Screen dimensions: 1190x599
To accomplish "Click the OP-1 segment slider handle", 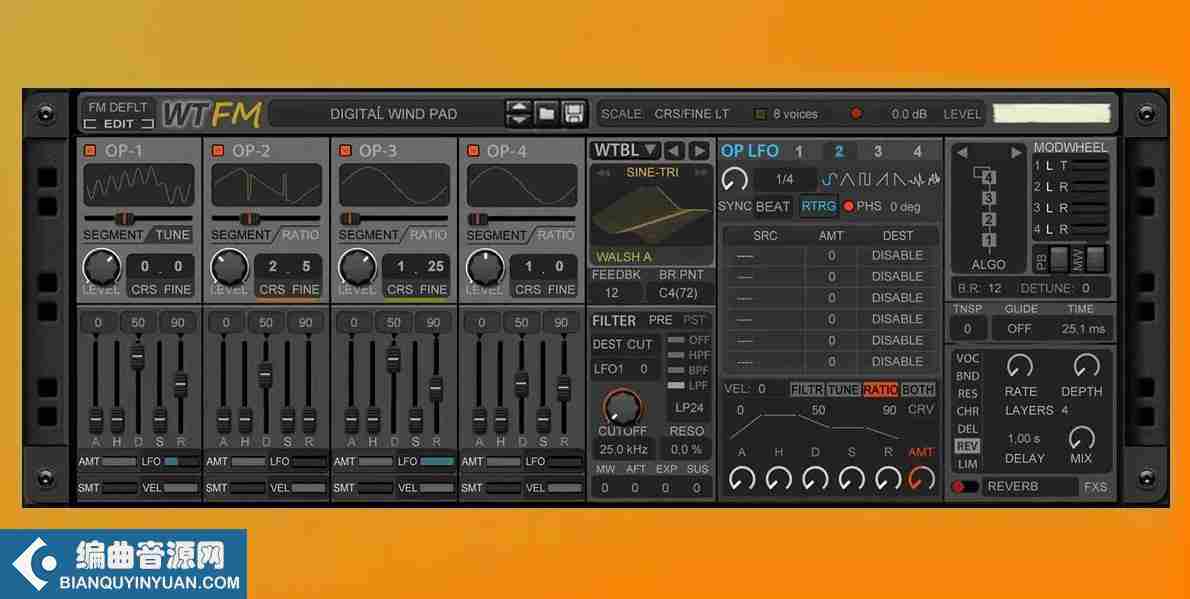I will coord(125,219).
